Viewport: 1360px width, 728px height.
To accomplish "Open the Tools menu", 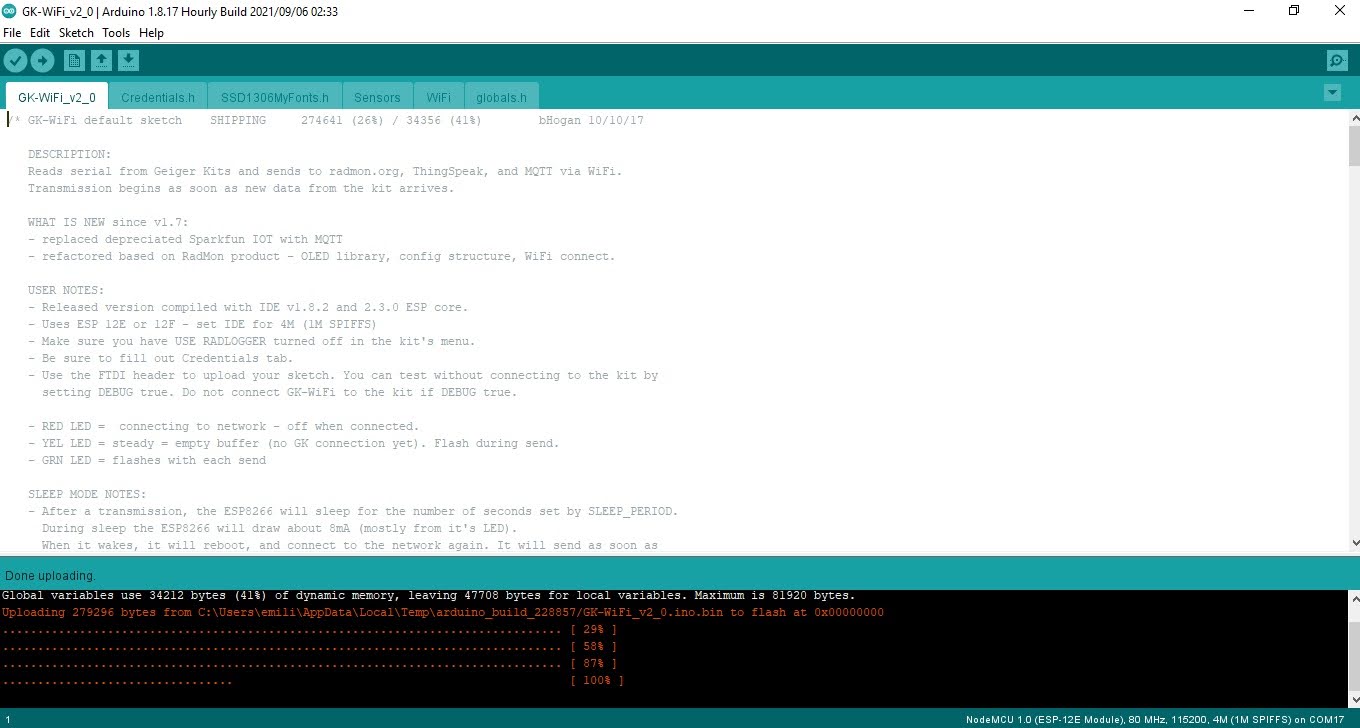I will (x=116, y=33).
